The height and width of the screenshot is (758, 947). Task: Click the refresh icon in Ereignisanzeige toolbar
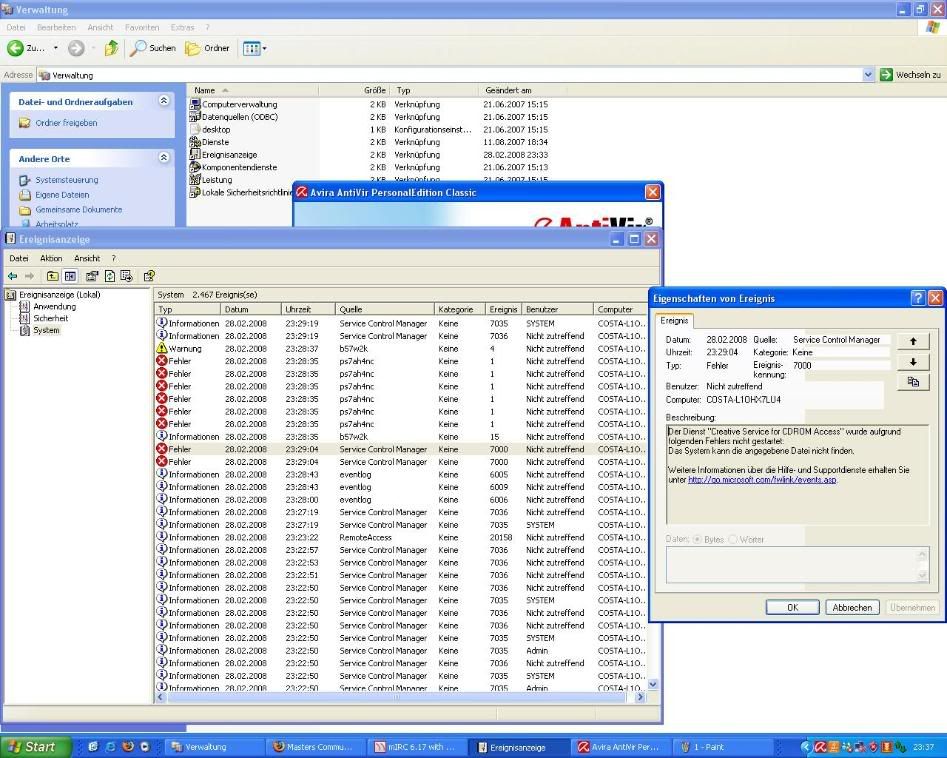tap(109, 276)
